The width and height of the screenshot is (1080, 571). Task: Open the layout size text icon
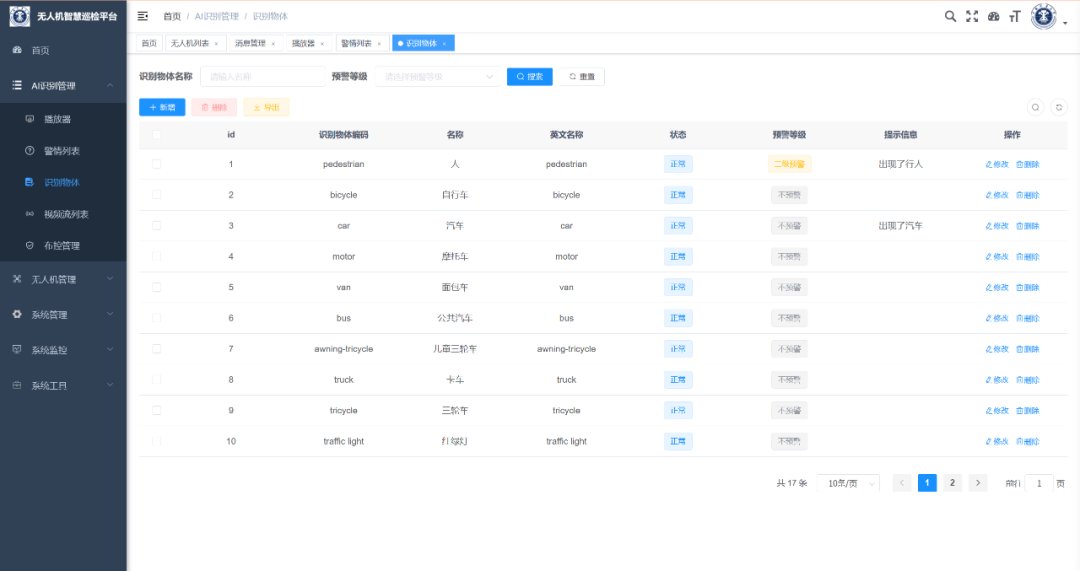pos(1015,16)
